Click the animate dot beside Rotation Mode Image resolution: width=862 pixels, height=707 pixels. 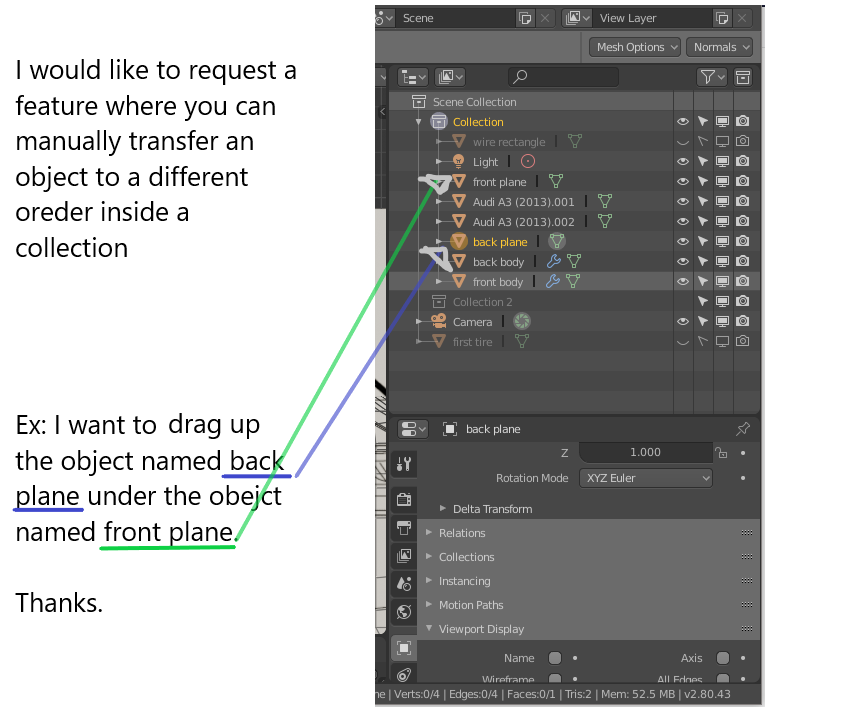point(743,478)
